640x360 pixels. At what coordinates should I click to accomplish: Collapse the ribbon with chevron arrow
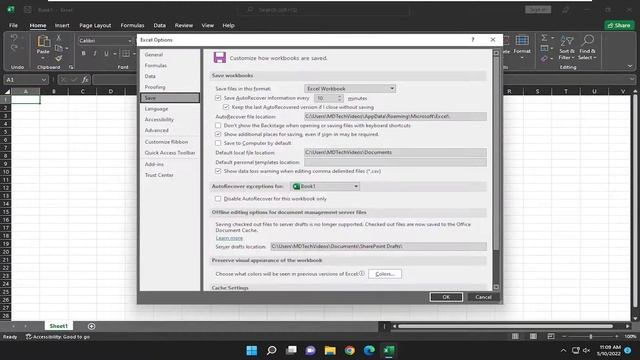point(630,66)
